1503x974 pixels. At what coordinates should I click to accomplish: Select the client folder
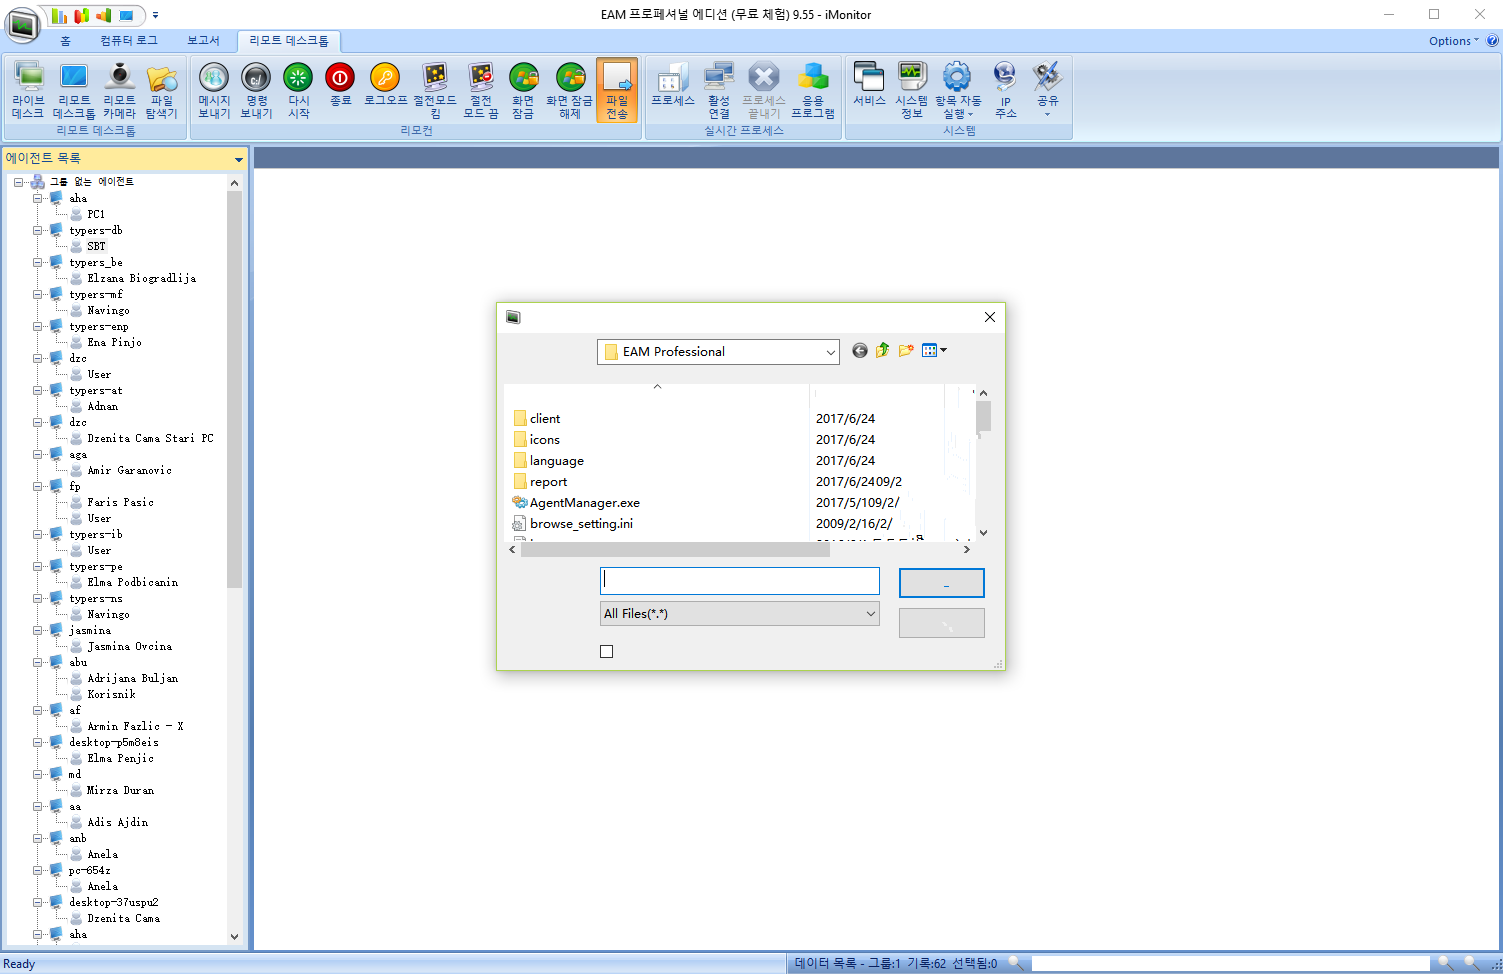click(536, 419)
